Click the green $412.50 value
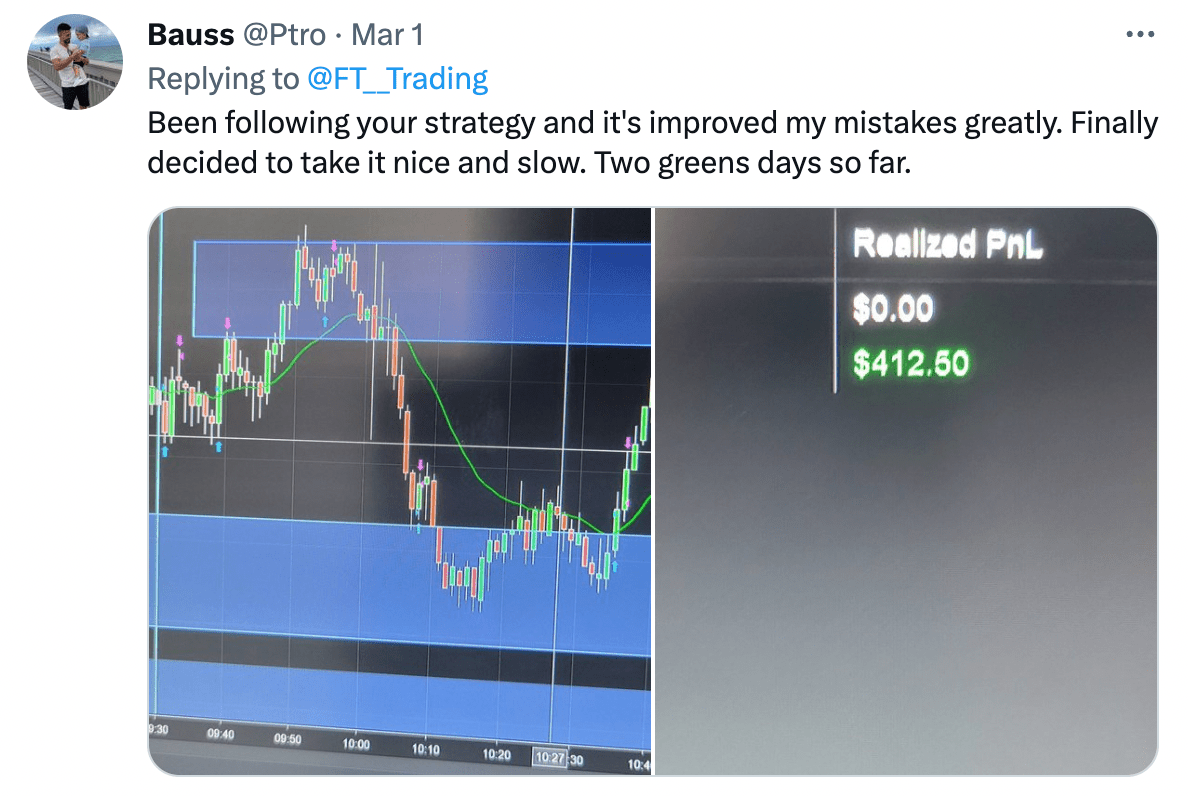The height and width of the screenshot is (796, 1188). (911, 363)
